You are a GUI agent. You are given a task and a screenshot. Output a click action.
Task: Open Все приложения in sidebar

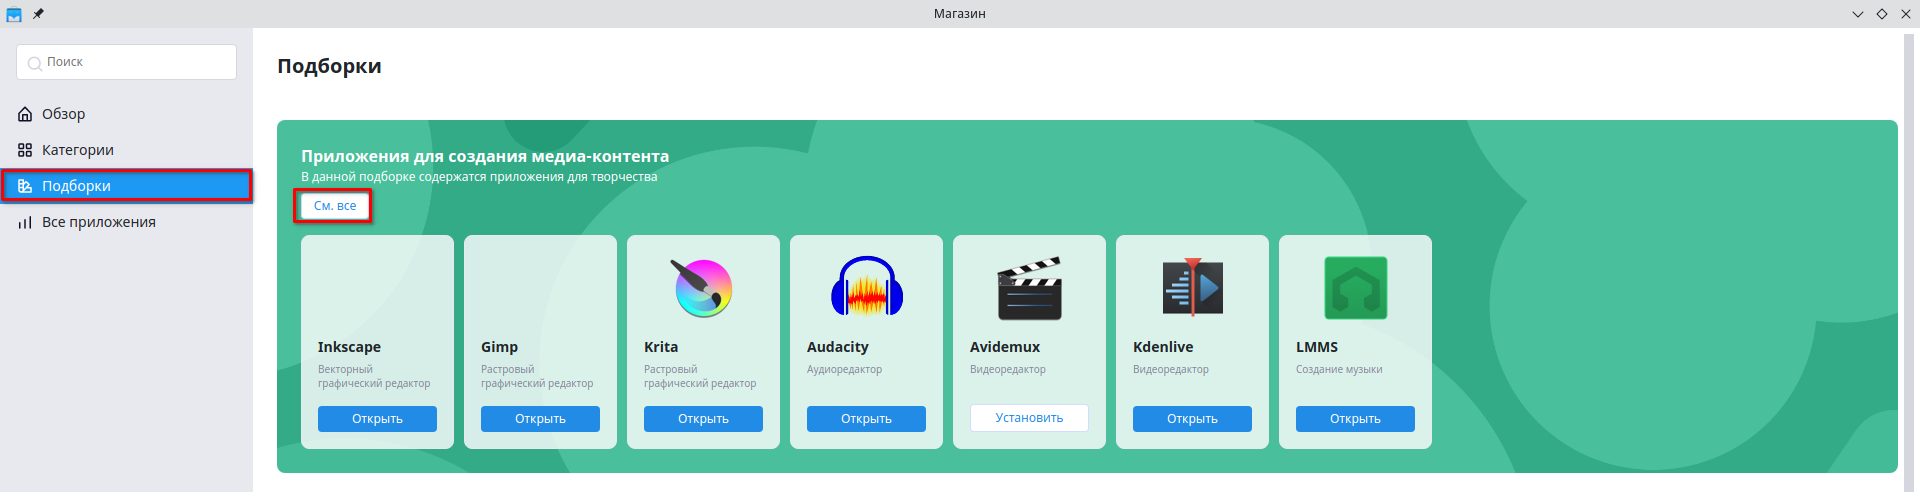click(x=98, y=222)
